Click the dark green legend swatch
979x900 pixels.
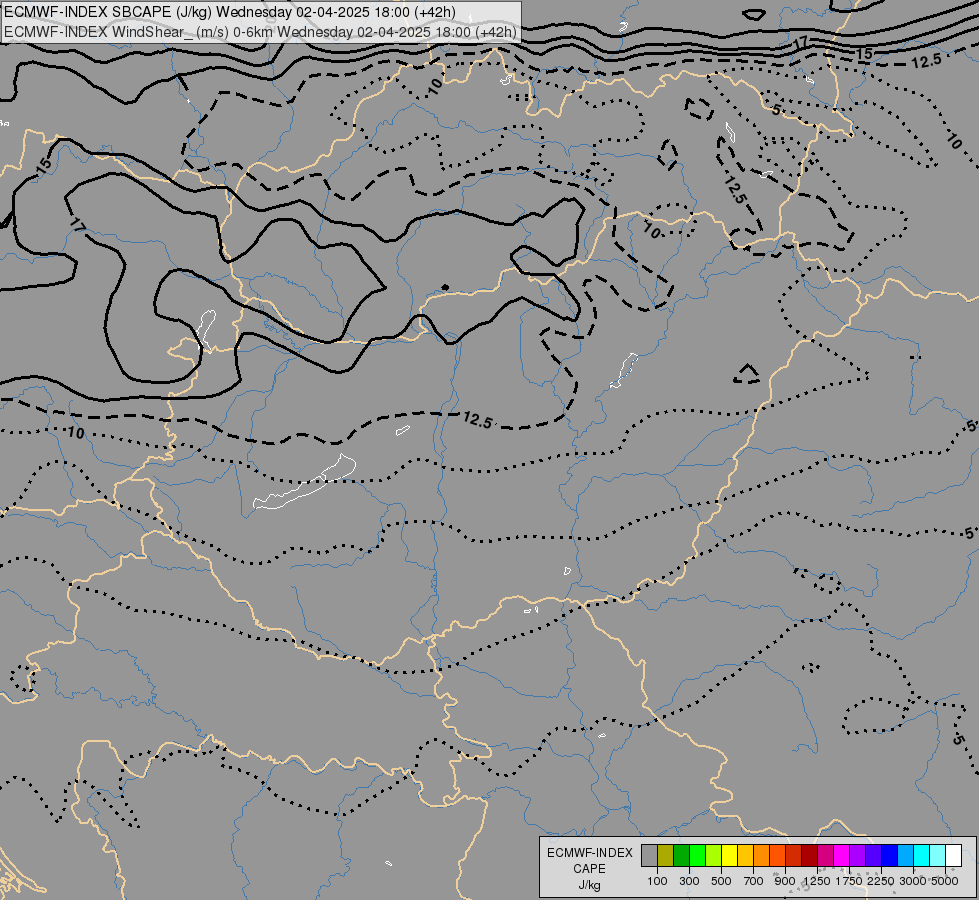click(x=681, y=855)
